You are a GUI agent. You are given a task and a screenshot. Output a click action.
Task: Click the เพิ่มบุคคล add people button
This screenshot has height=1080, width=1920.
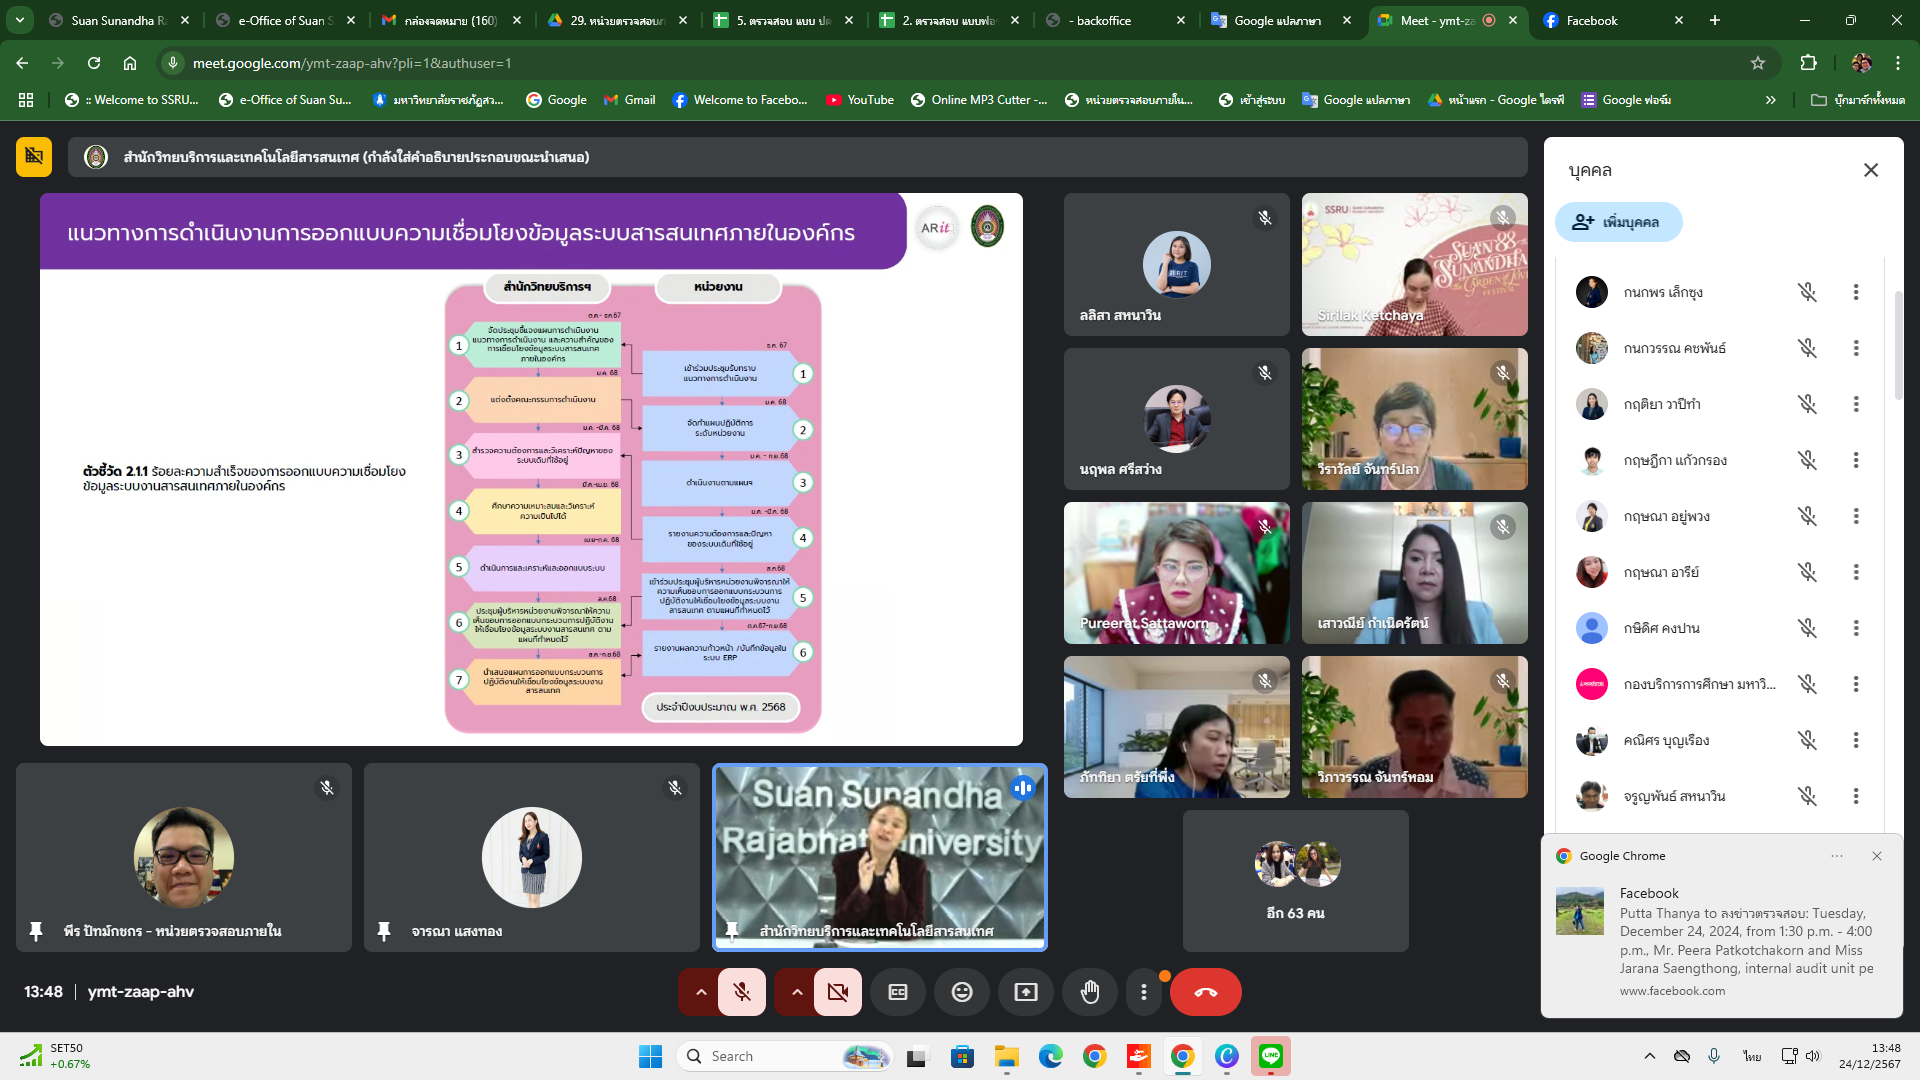pos(1618,222)
